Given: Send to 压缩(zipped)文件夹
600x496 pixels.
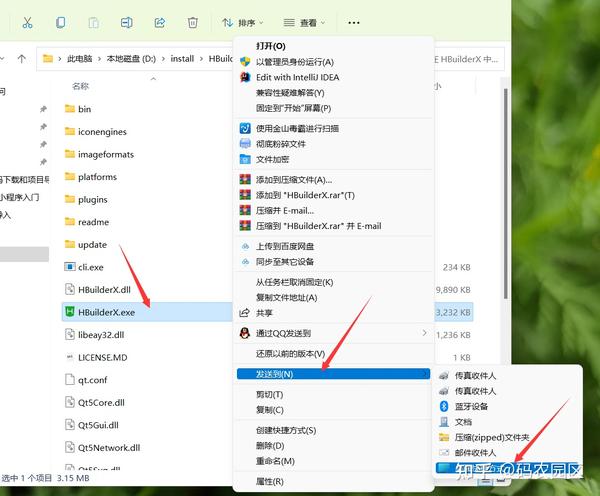Looking at the screenshot, I should point(507,437).
